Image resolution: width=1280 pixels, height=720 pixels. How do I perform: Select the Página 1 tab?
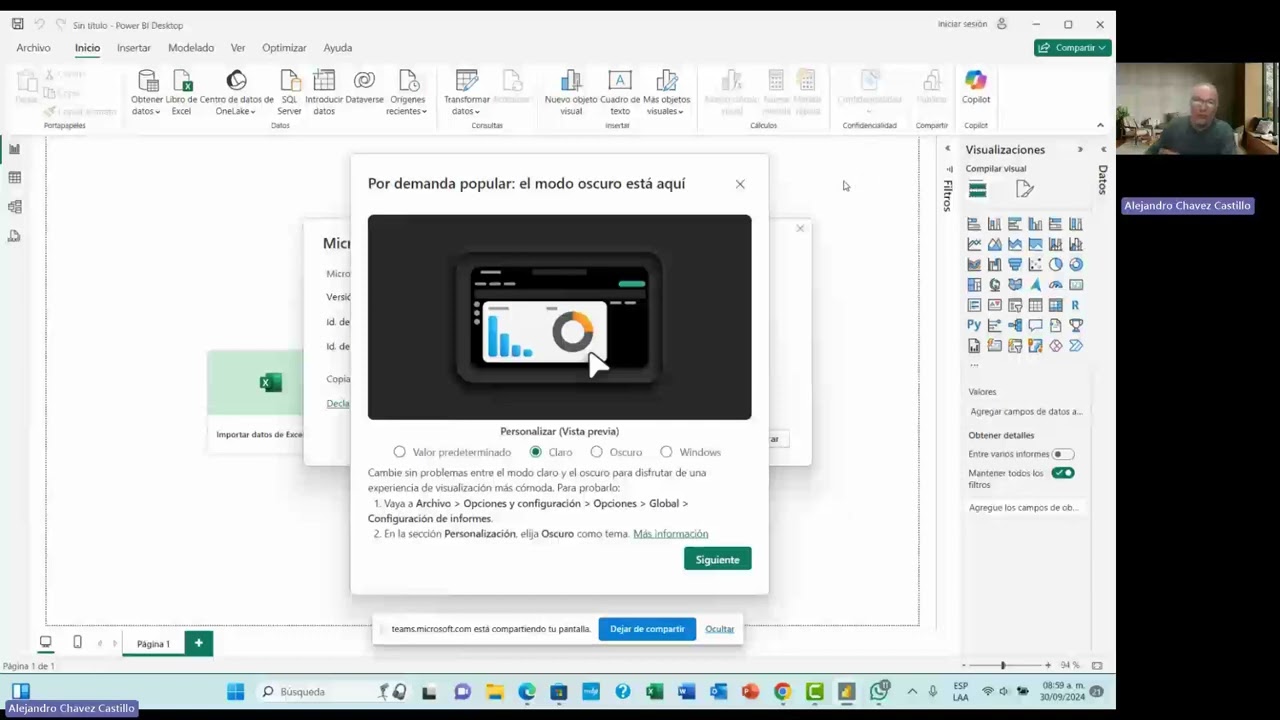point(153,644)
